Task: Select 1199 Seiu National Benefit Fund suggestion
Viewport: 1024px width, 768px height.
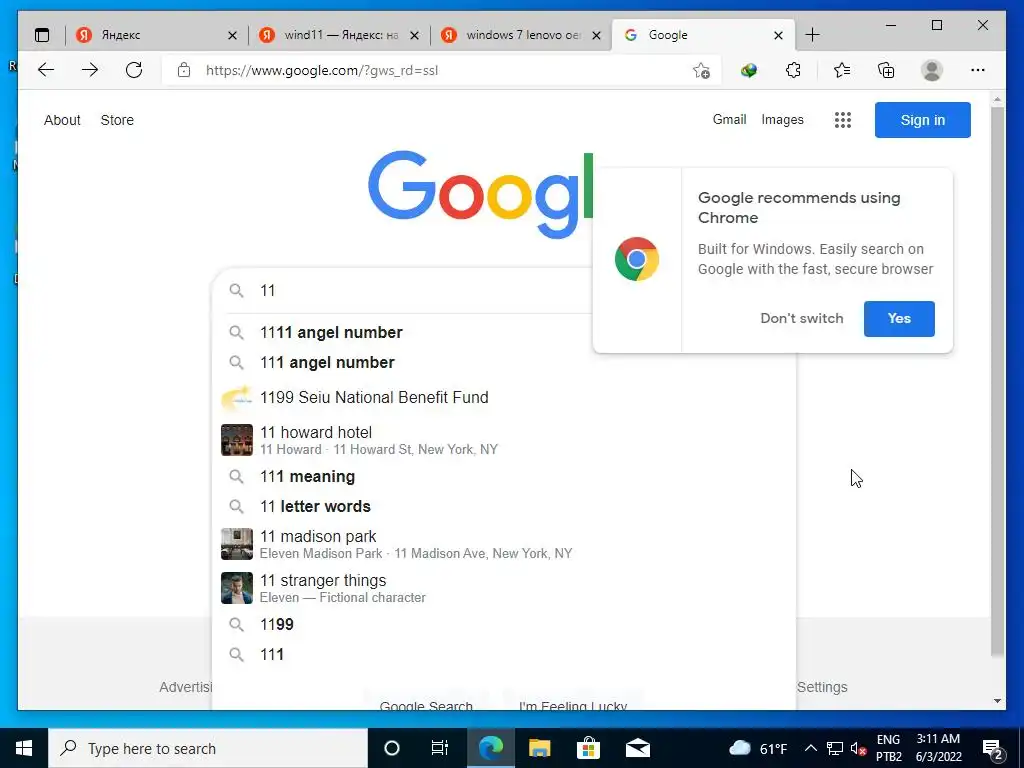Action: point(504,398)
